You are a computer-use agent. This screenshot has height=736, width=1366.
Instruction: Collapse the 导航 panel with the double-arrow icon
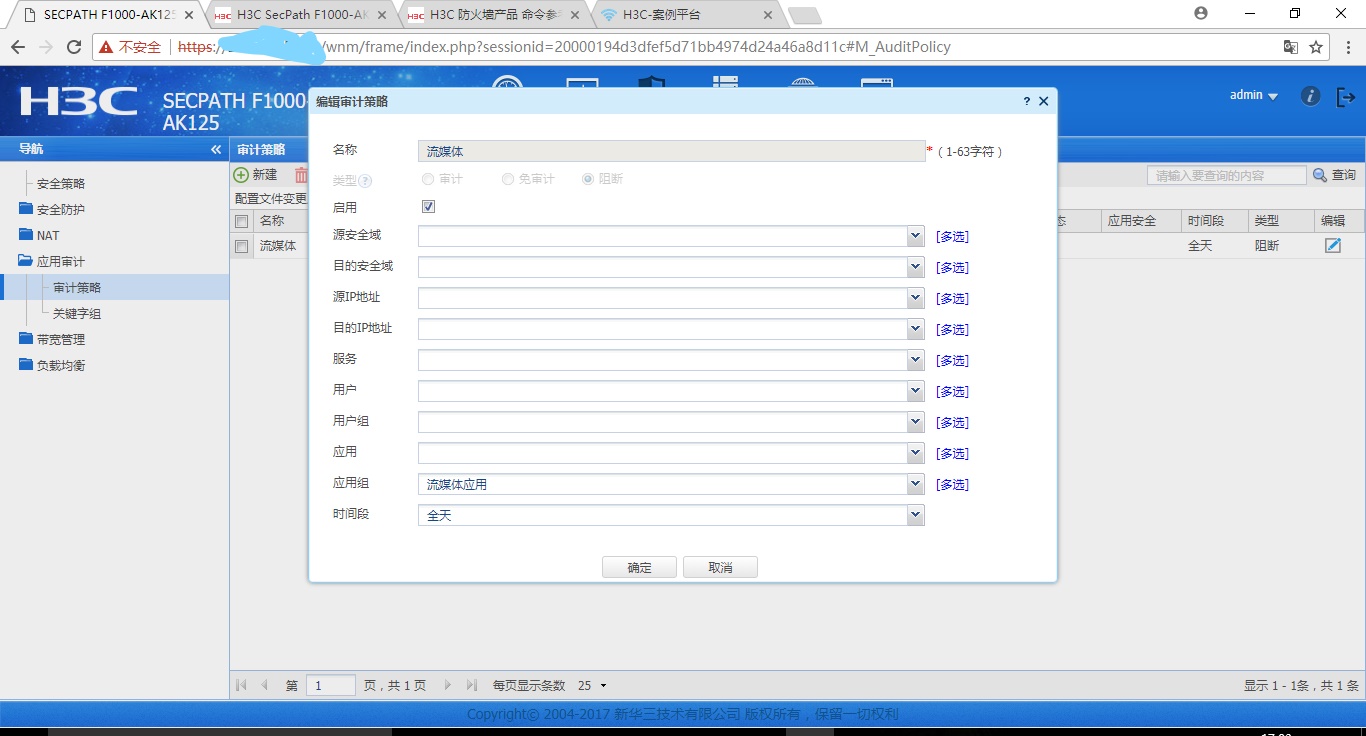[x=216, y=149]
